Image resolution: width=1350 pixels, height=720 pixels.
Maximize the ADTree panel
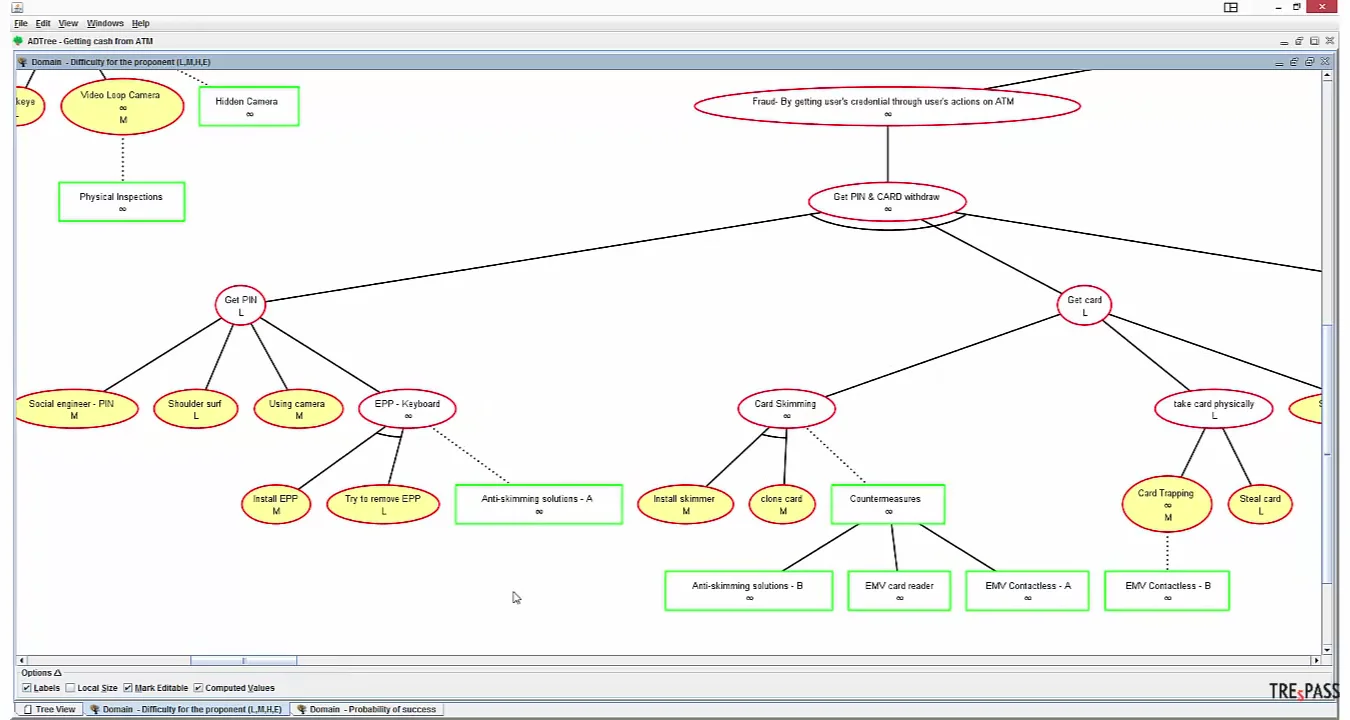1315,42
